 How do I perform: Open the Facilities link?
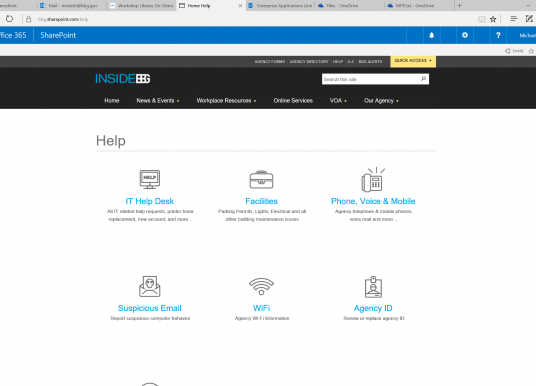(x=262, y=201)
